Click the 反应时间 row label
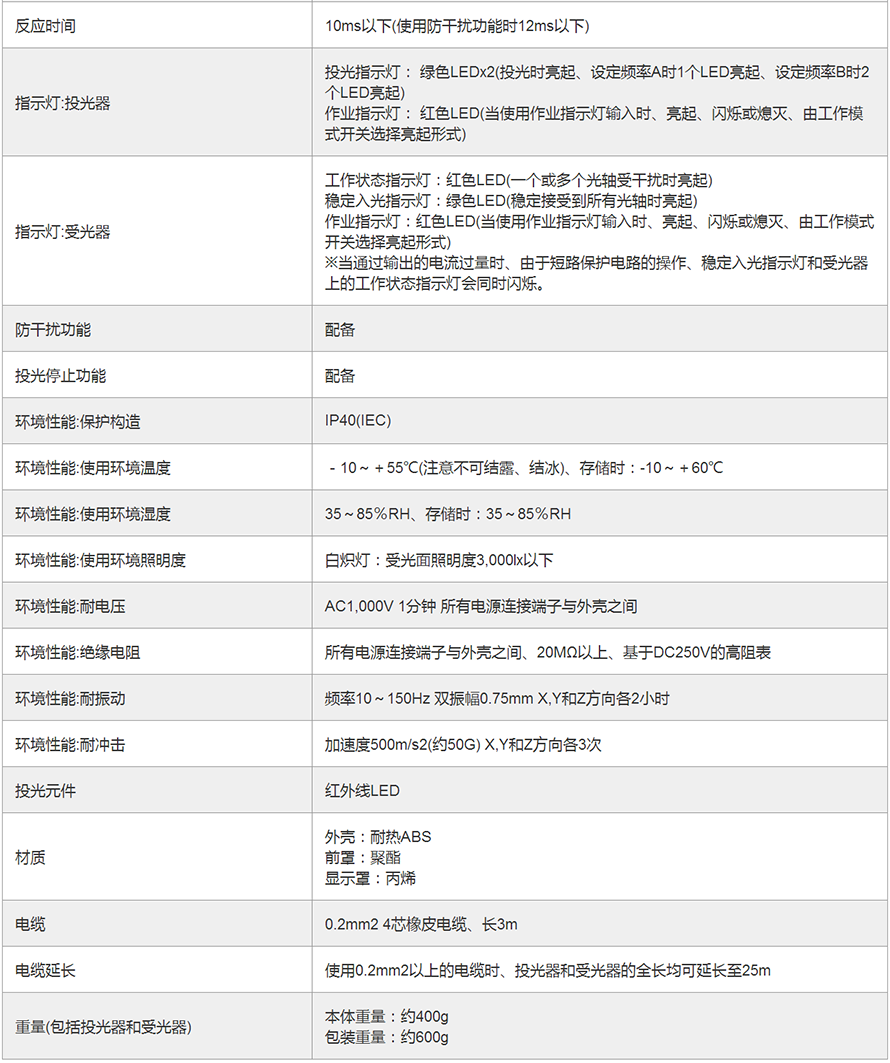Image resolution: width=890 pixels, height=1063 pixels. pos(45,26)
